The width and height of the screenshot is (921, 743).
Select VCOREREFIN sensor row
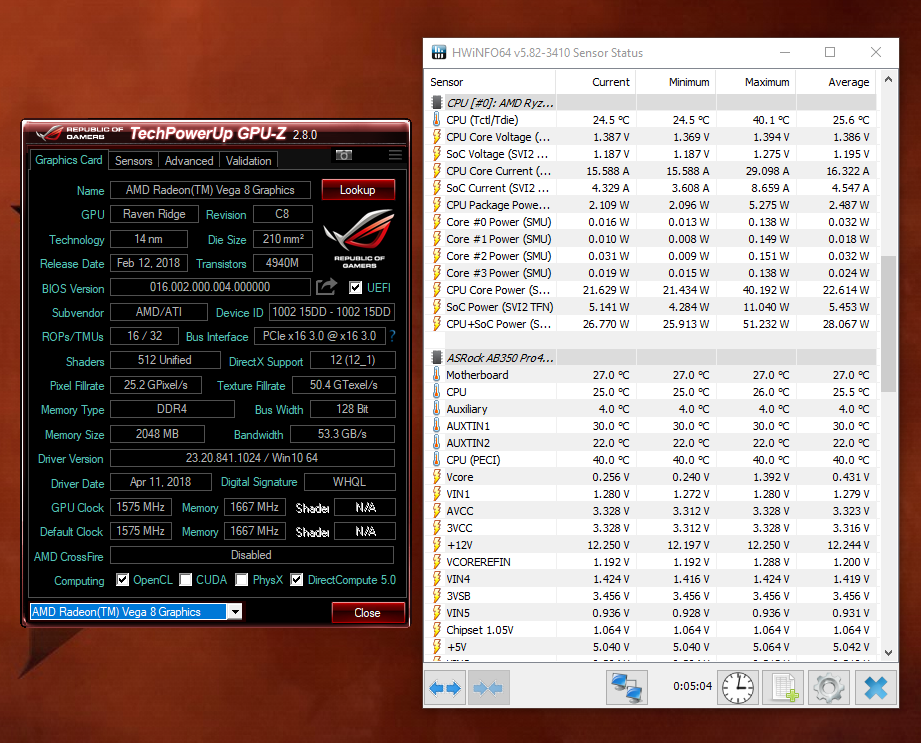tap(651, 562)
